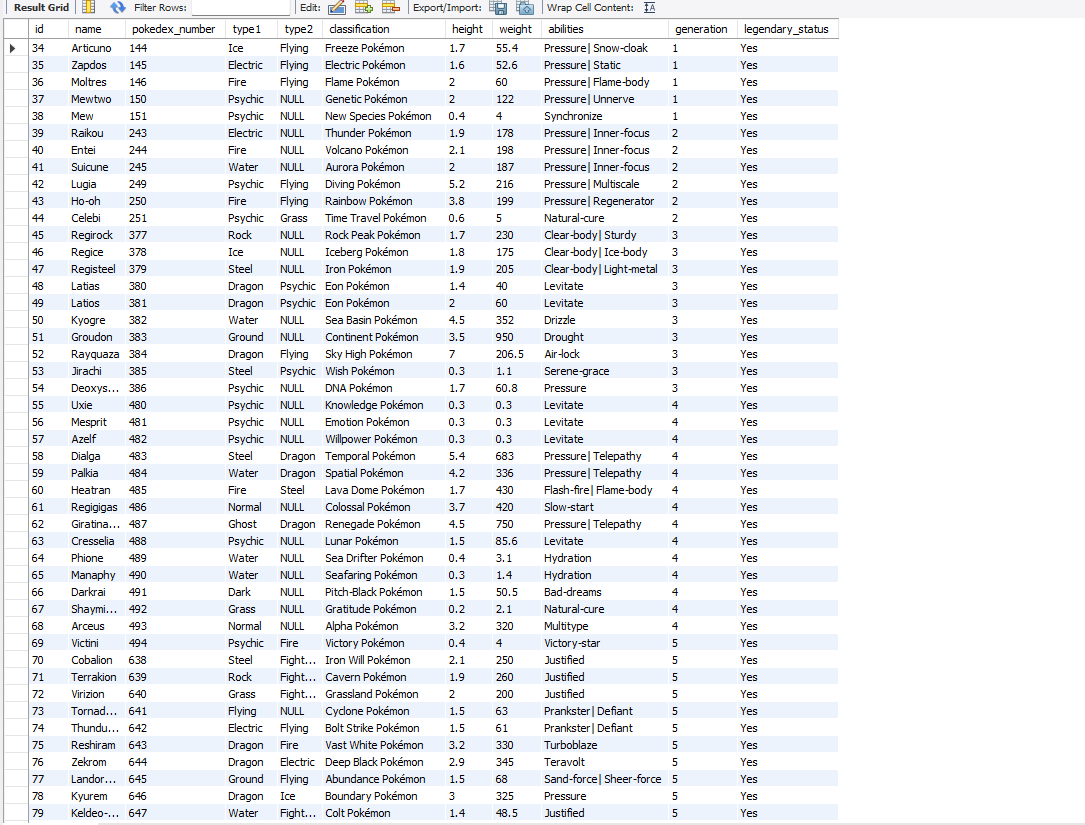Click the pokedex_number column header

[175, 29]
